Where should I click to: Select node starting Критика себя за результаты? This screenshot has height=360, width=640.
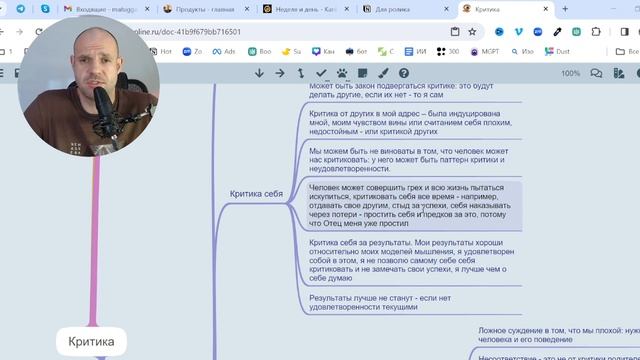411,260
